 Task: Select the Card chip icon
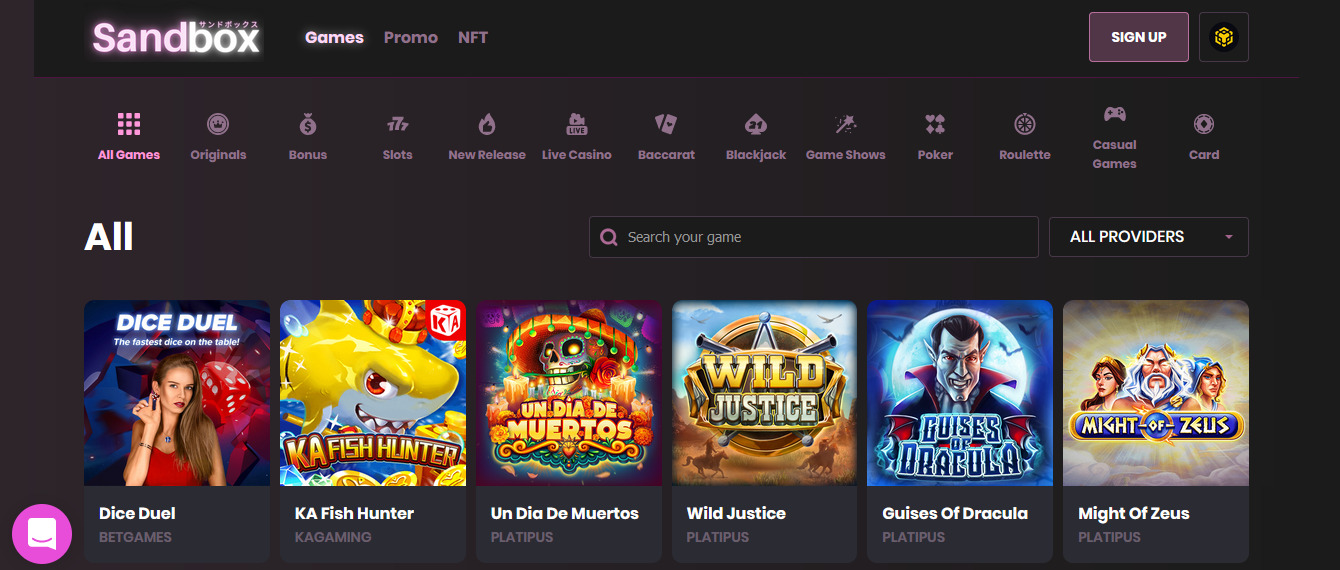[1204, 124]
